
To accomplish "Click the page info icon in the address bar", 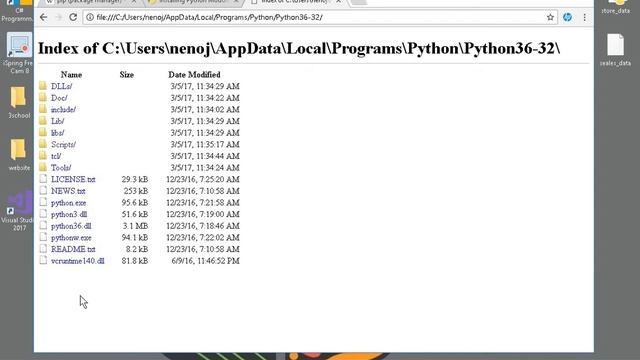I will (90, 17).
